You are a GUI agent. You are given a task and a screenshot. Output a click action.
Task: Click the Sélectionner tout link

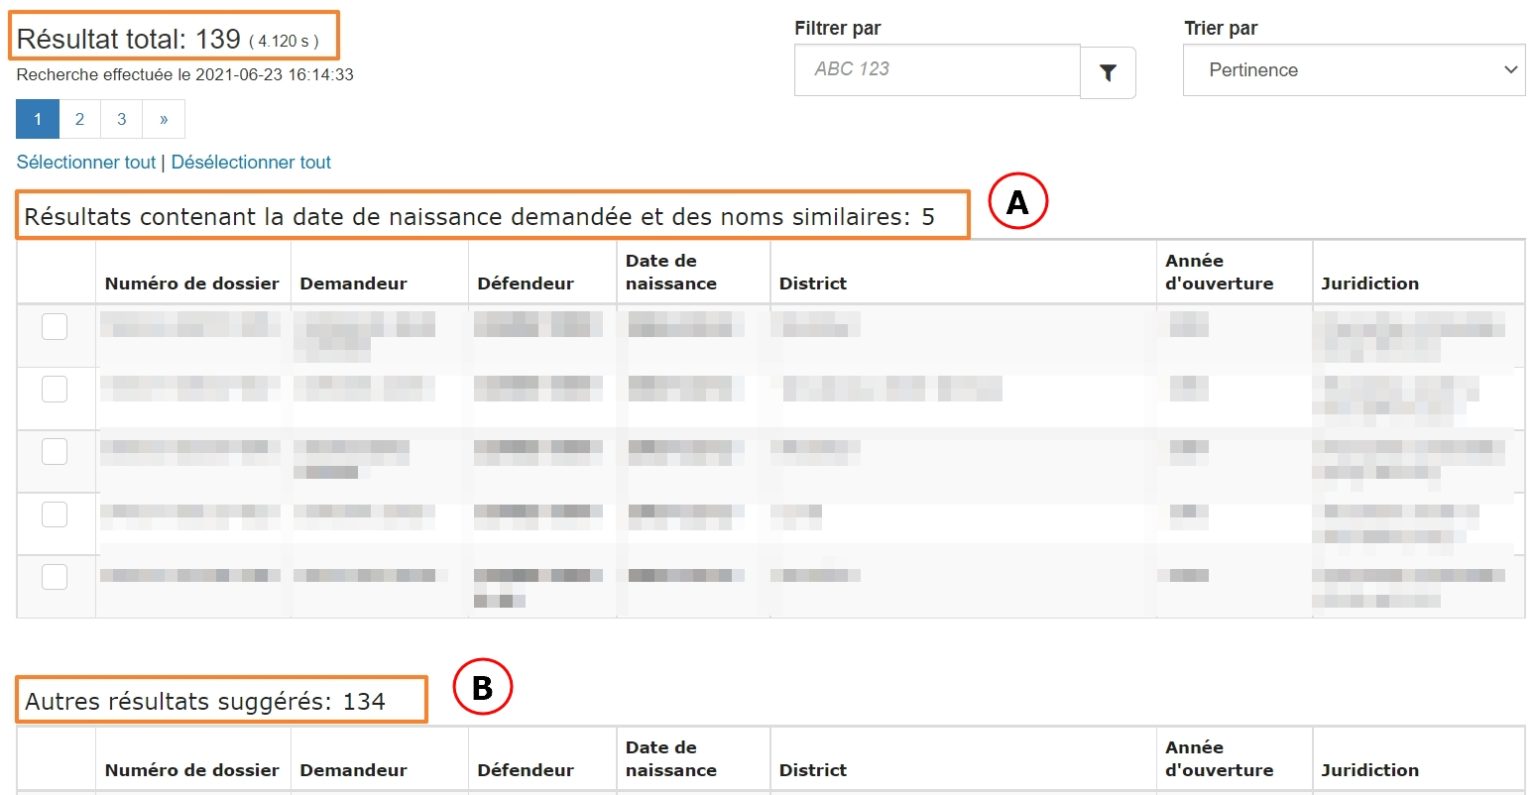tap(84, 161)
